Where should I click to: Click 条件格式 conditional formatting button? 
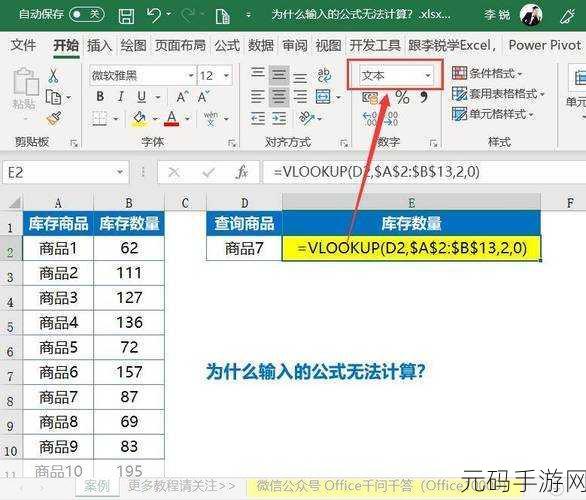click(487, 73)
